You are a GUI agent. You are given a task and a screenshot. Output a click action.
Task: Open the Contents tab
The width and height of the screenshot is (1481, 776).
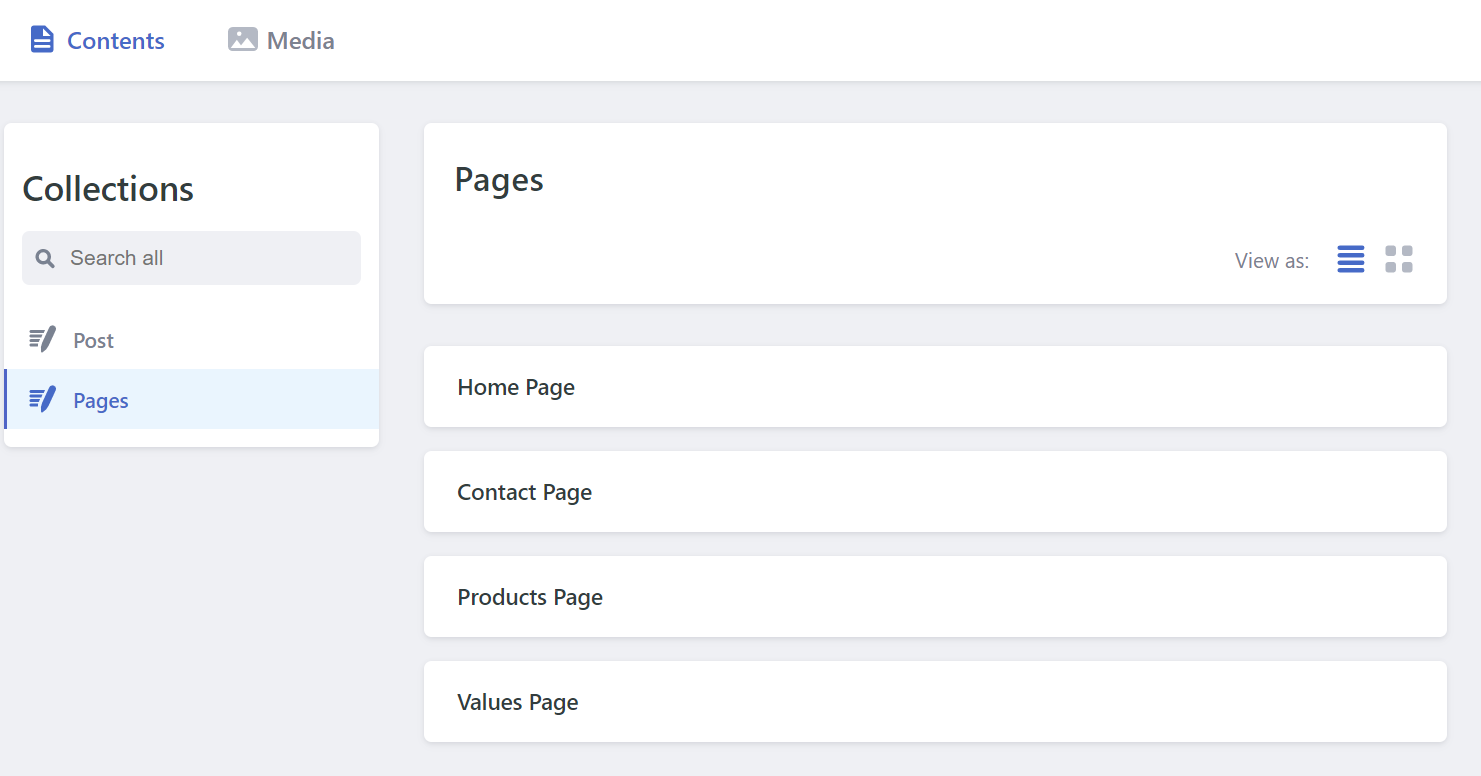(x=115, y=41)
